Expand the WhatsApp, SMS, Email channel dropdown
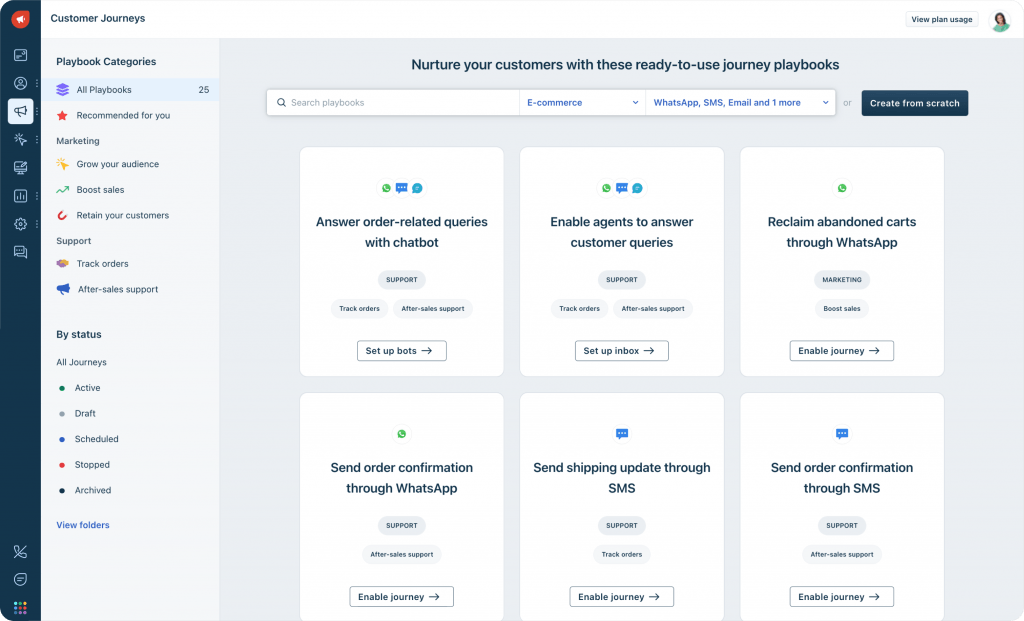The width and height of the screenshot is (1024, 621). point(740,103)
